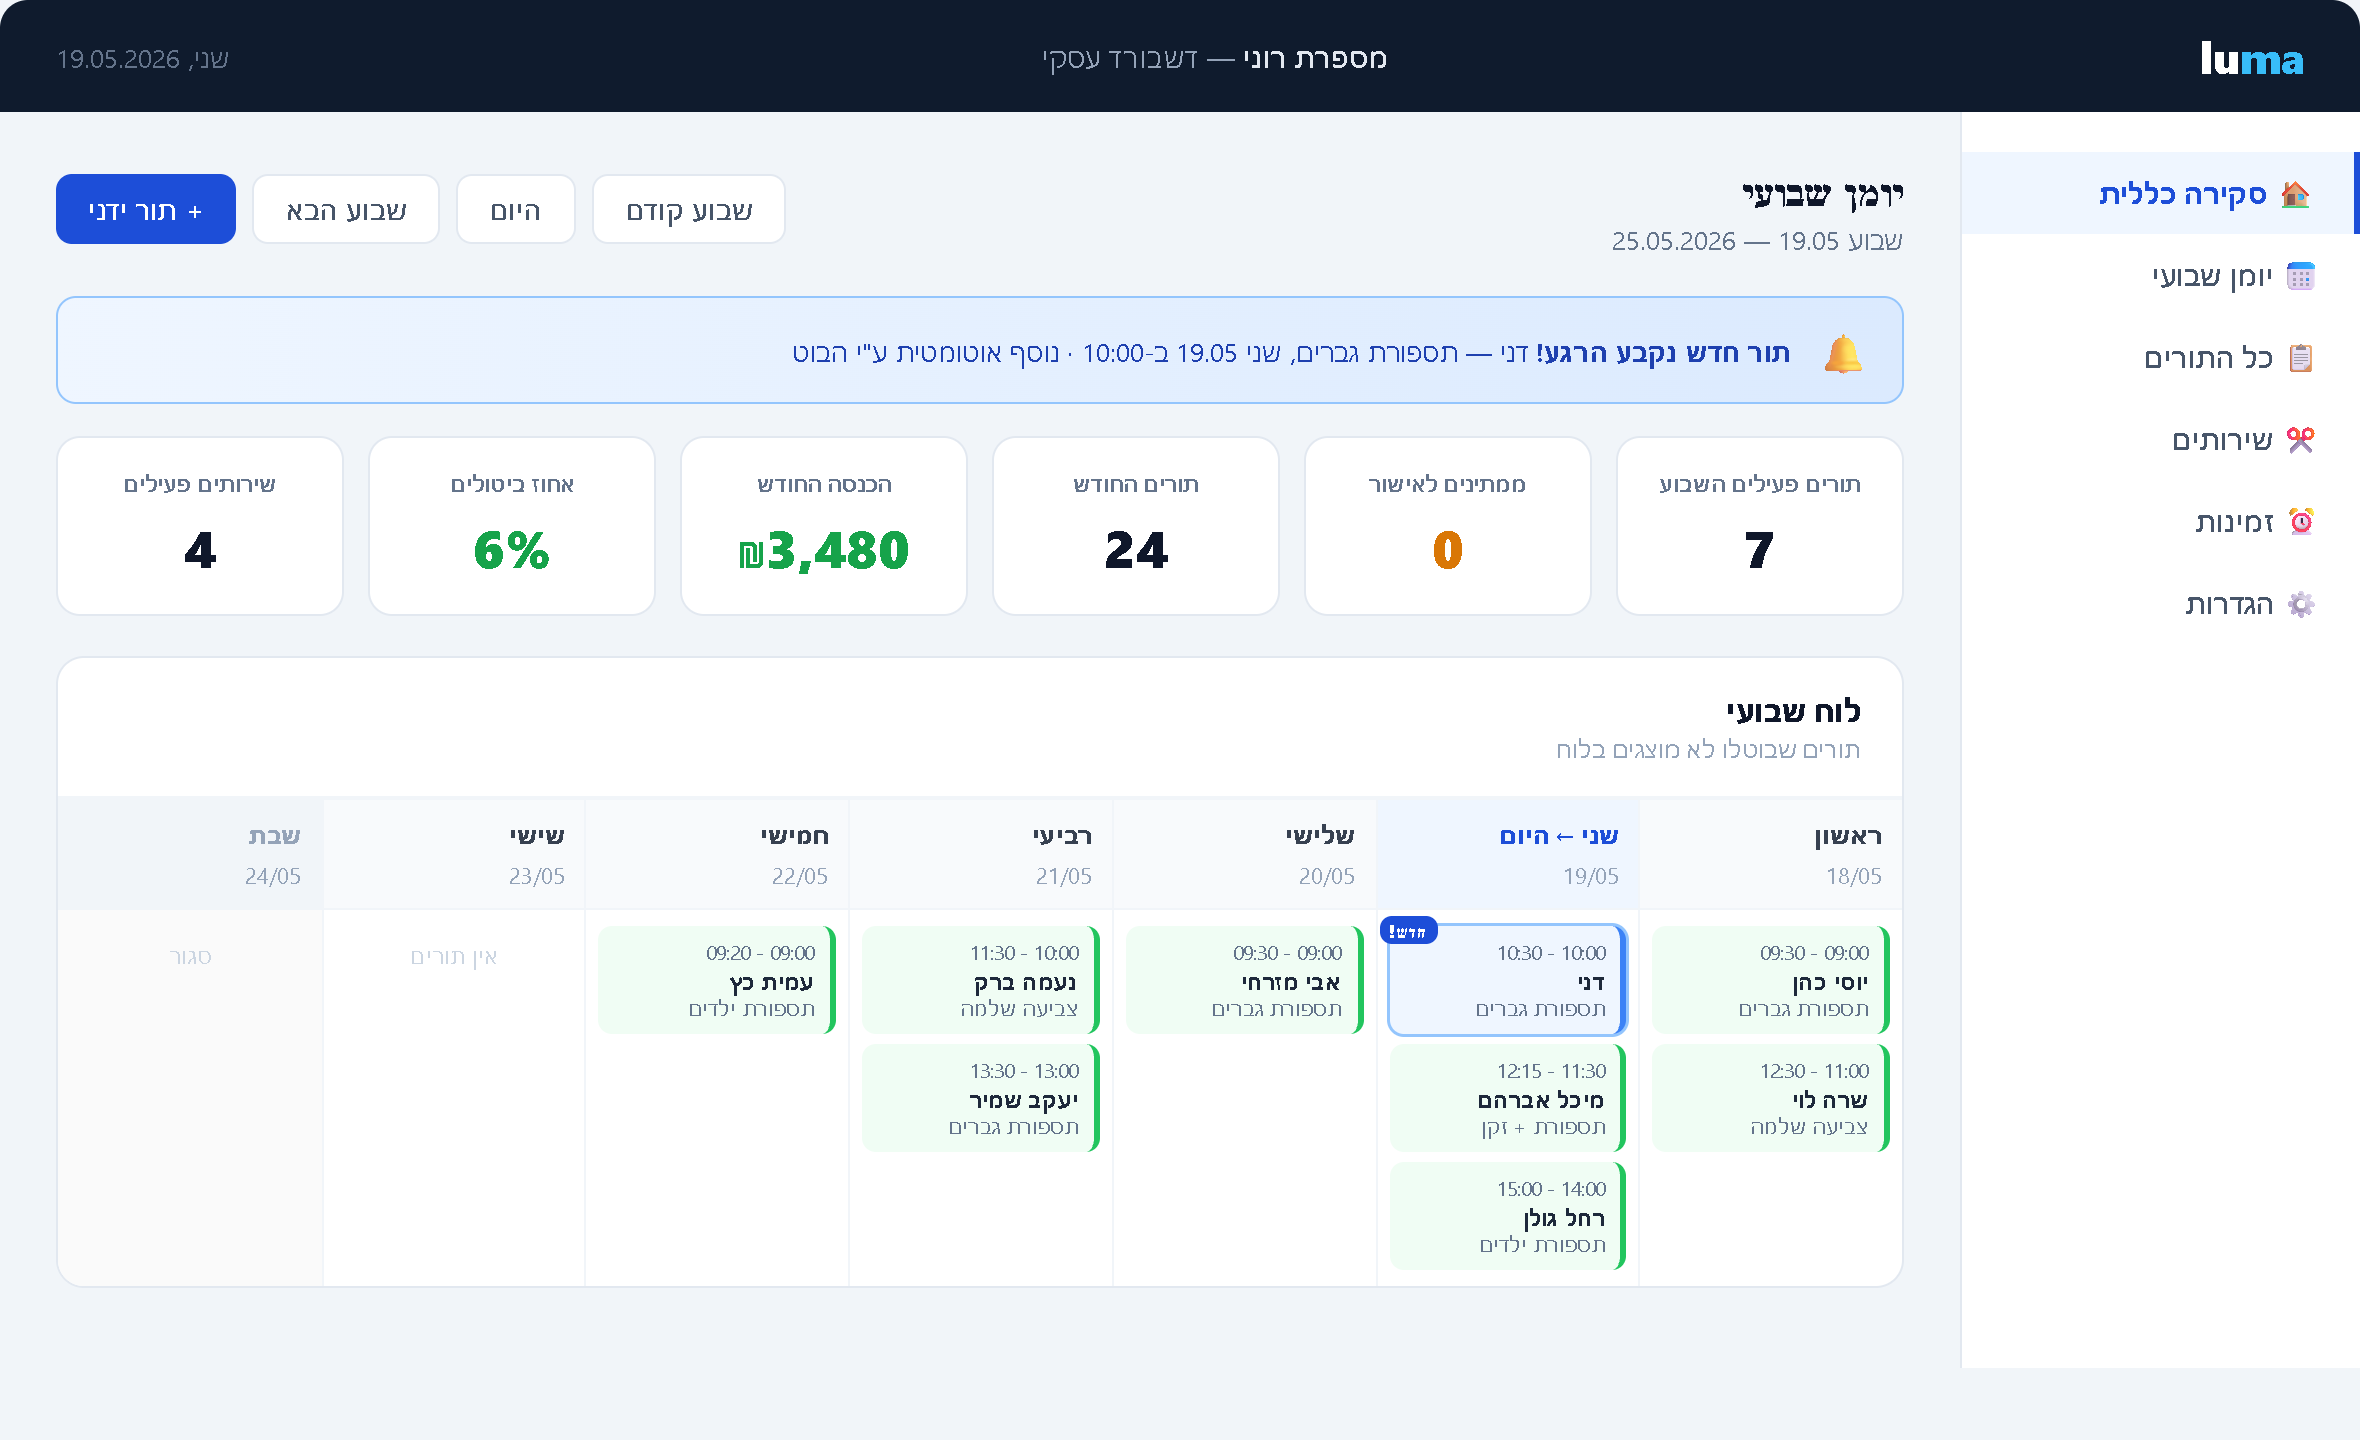Open דני's new 10:00 appointment
Screen dimensions: 2360x1440
point(1508,980)
